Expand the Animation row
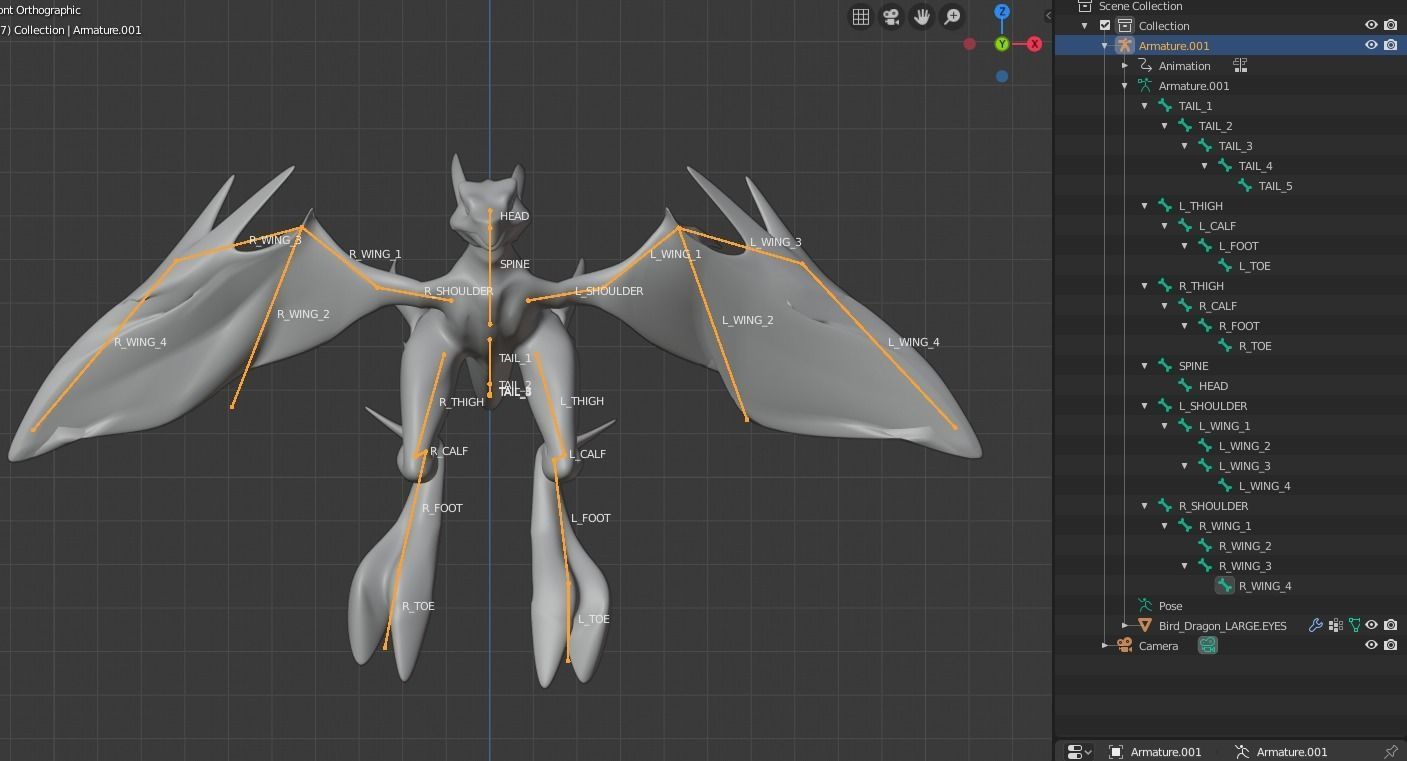This screenshot has width=1407, height=761. pos(1125,66)
